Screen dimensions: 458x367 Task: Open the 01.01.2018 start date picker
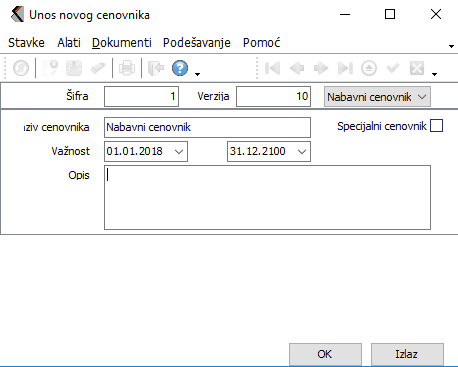tap(179, 152)
